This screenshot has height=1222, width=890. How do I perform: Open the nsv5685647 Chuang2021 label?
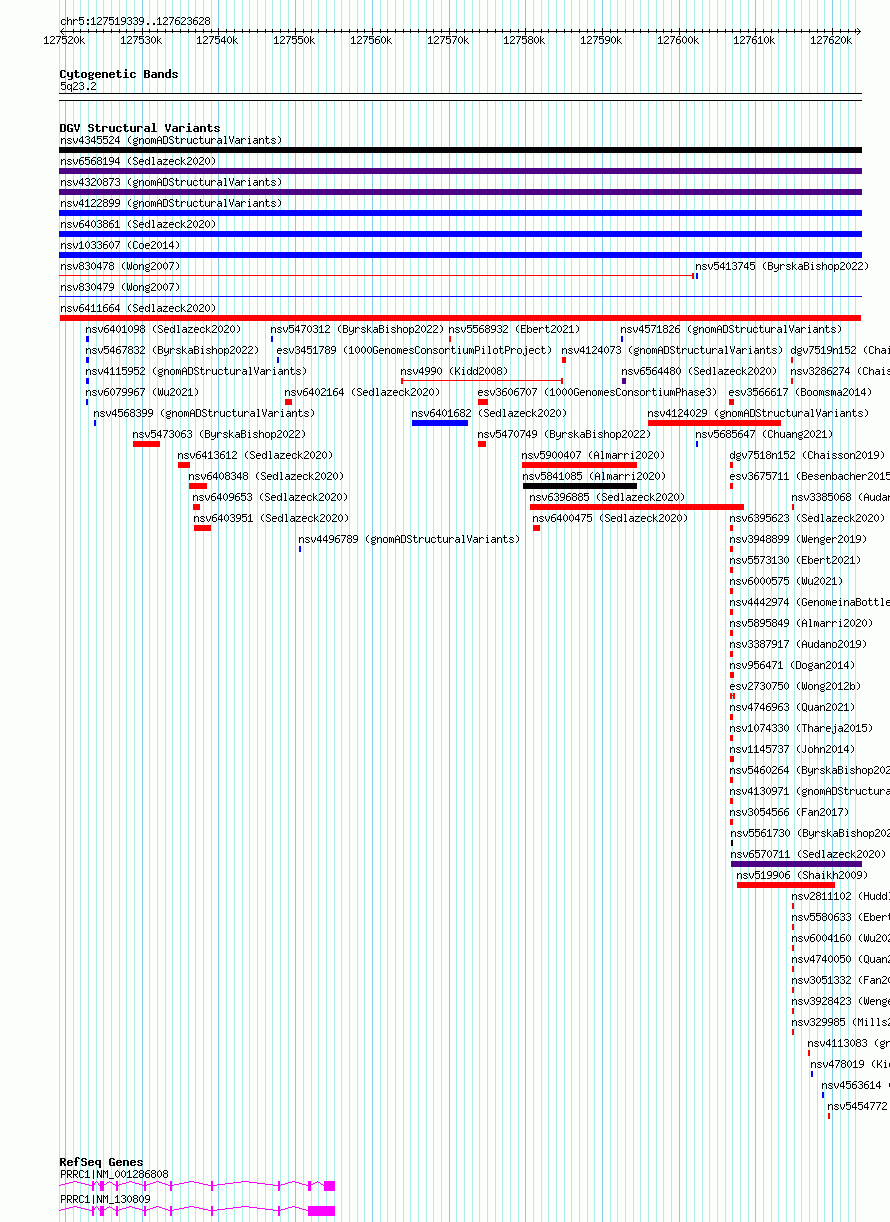(764, 434)
